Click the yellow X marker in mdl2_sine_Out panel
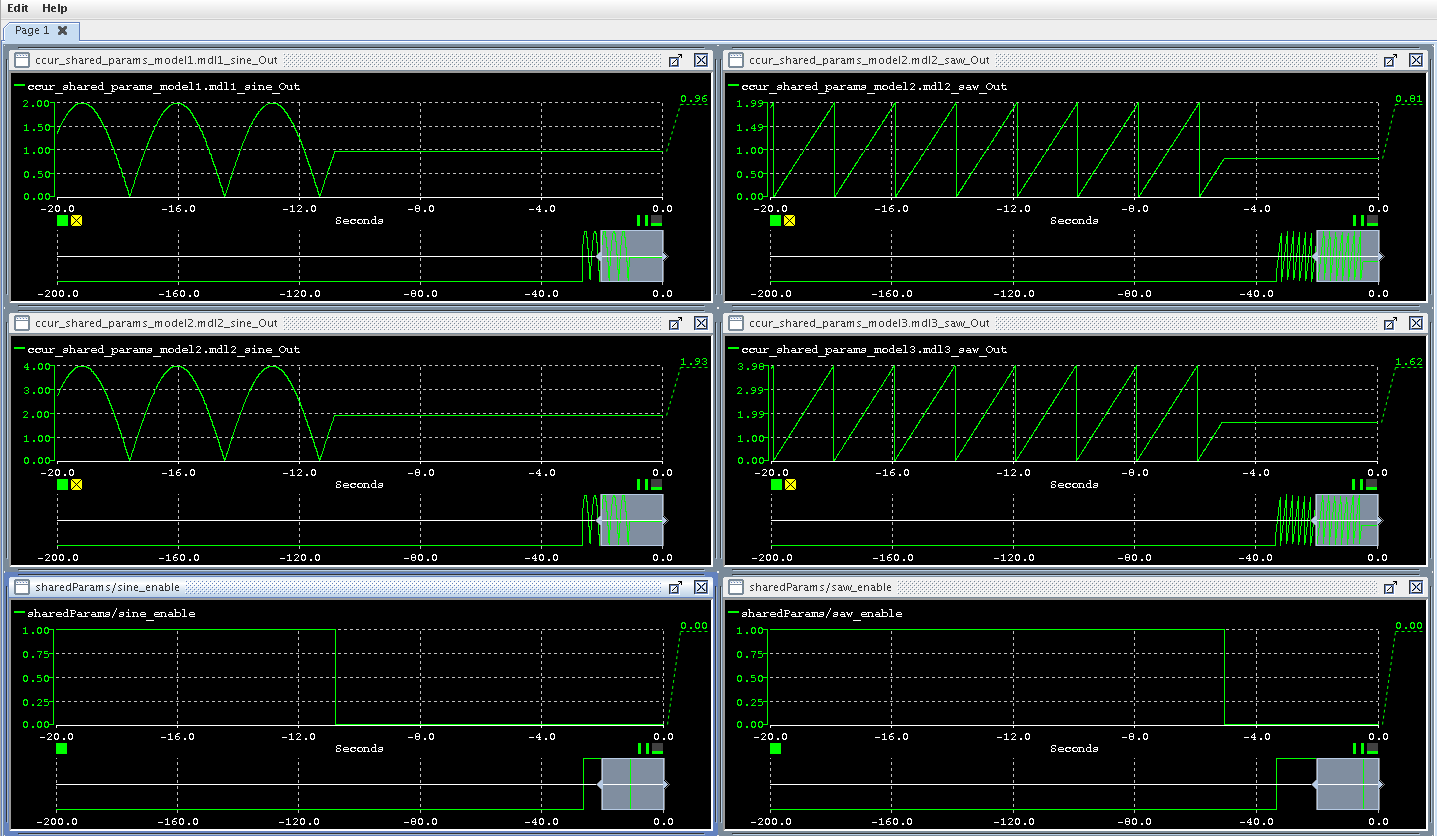1437x836 pixels. tap(77, 485)
